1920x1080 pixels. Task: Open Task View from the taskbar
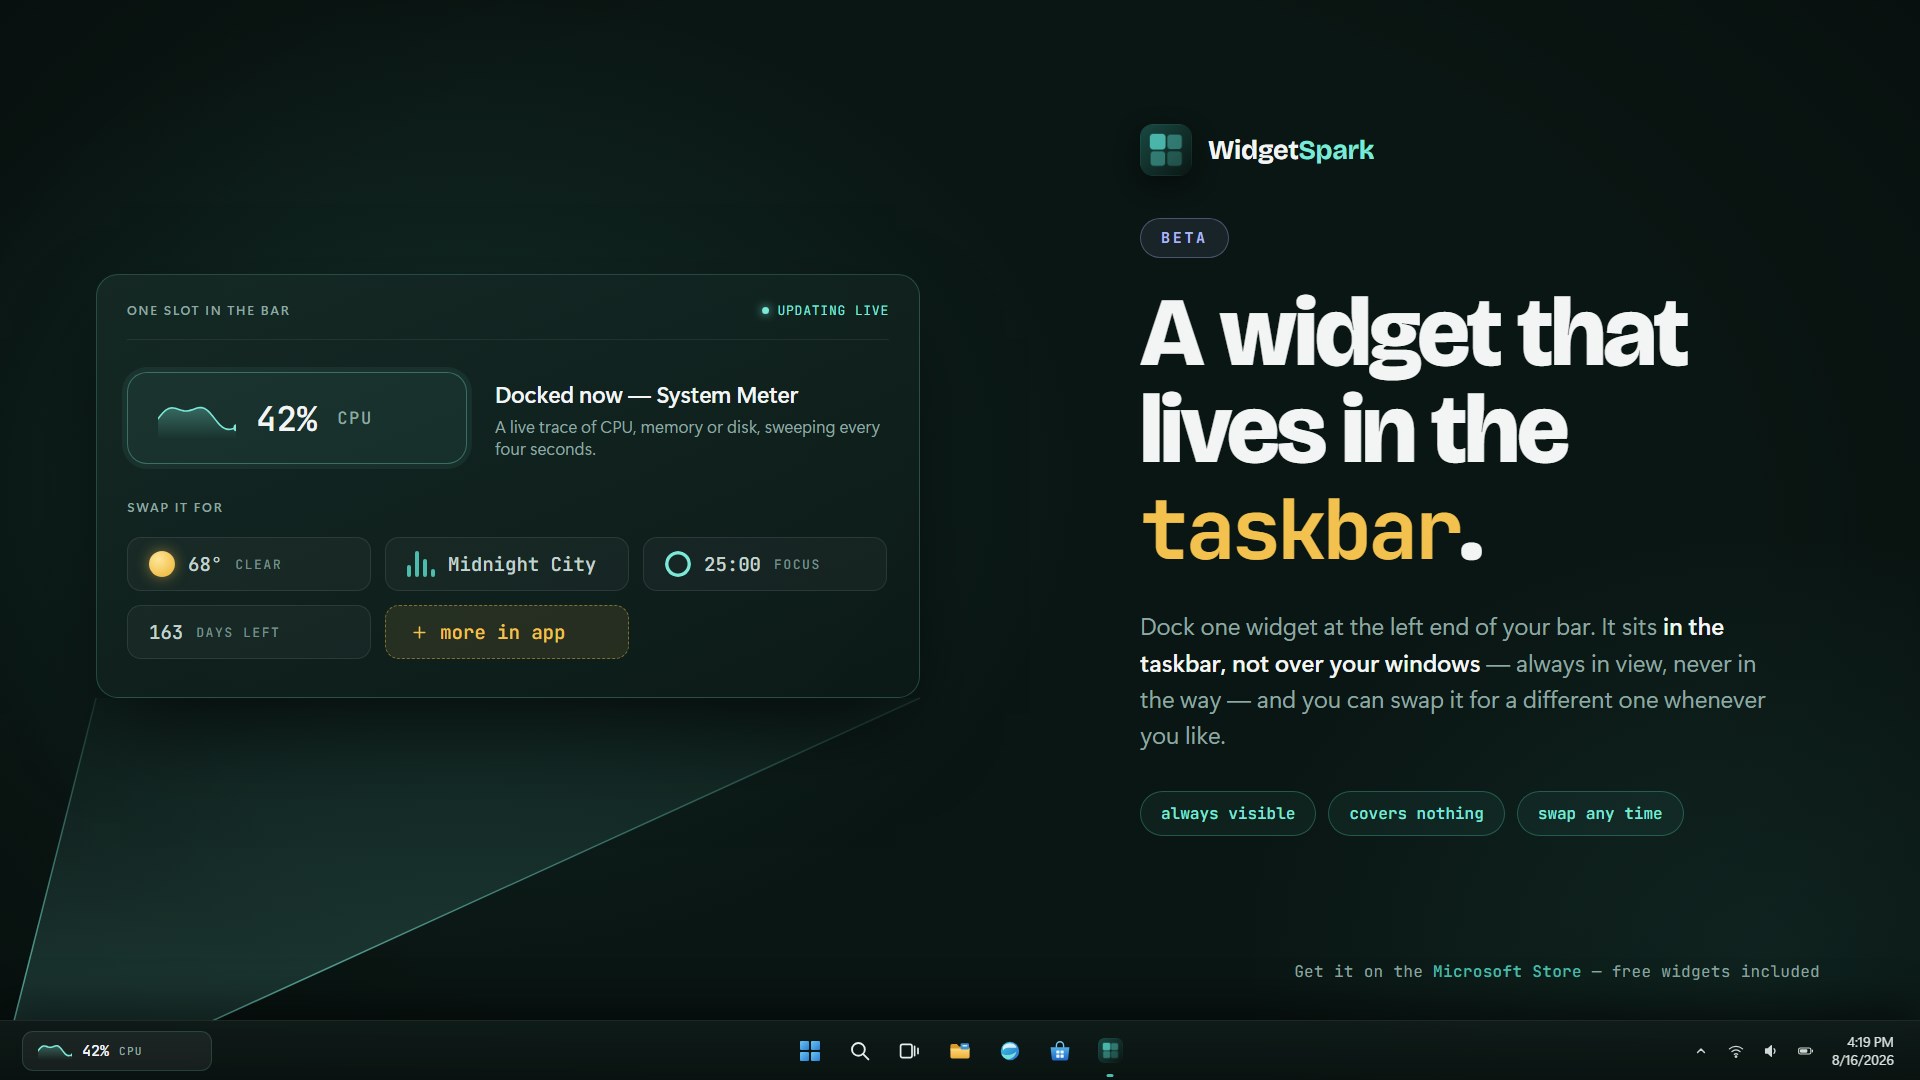(909, 1051)
